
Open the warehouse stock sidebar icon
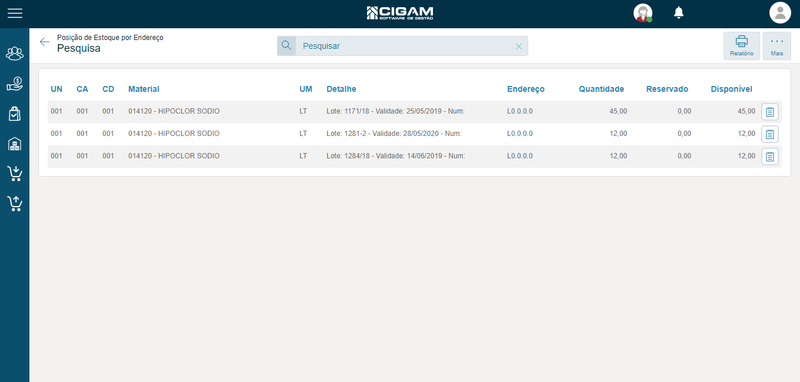(x=15, y=144)
